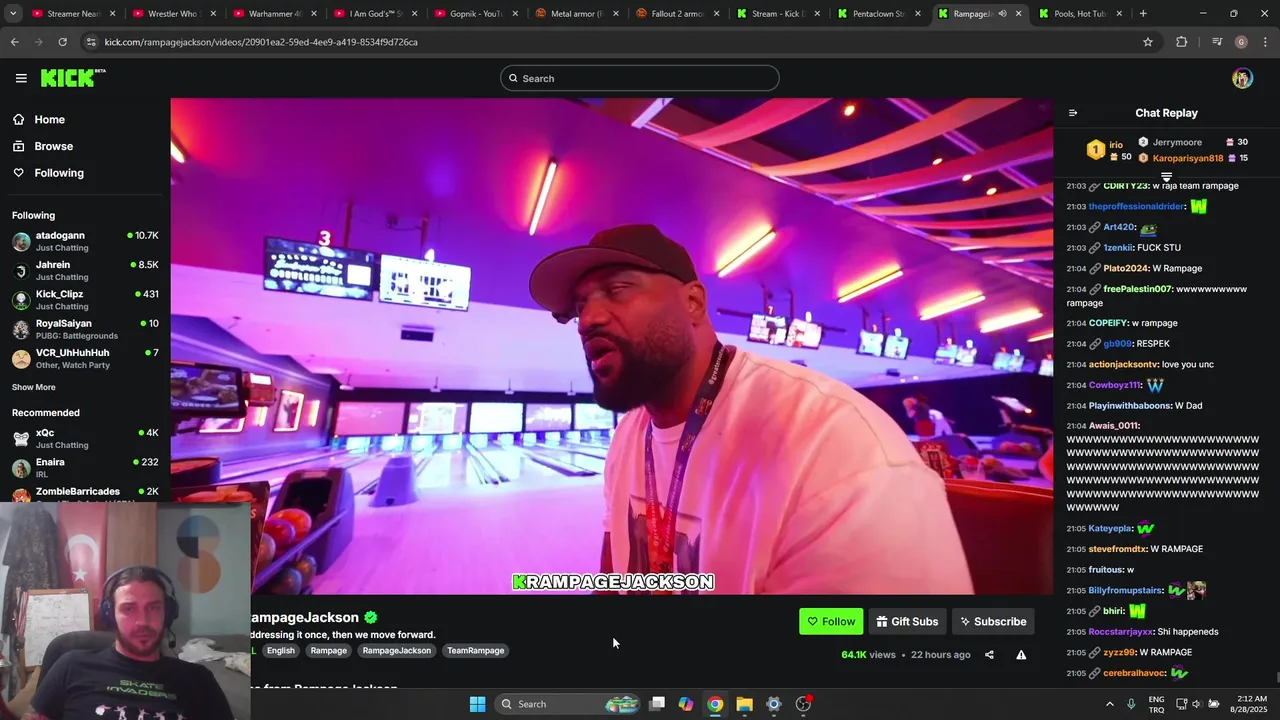Open atadogann channel in Following list
Screen dimensions: 1280x720
pyautogui.click(x=85, y=241)
